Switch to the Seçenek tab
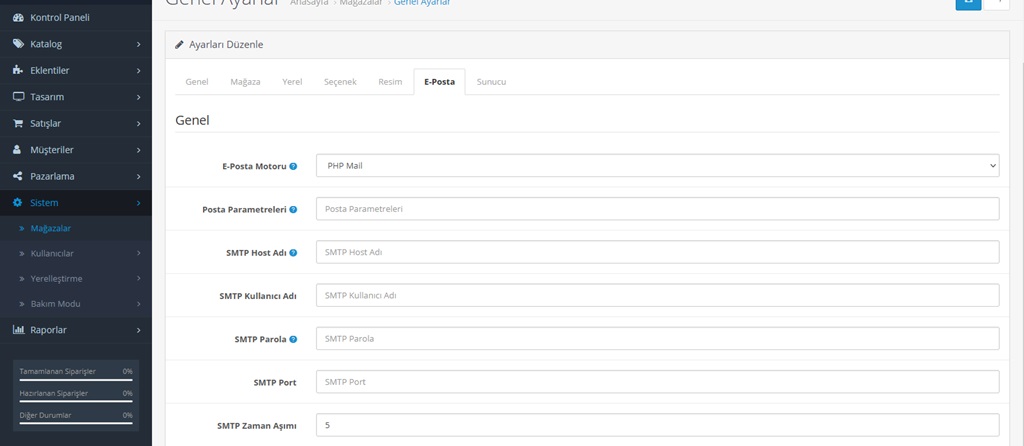1024x446 pixels. coord(340,82)
